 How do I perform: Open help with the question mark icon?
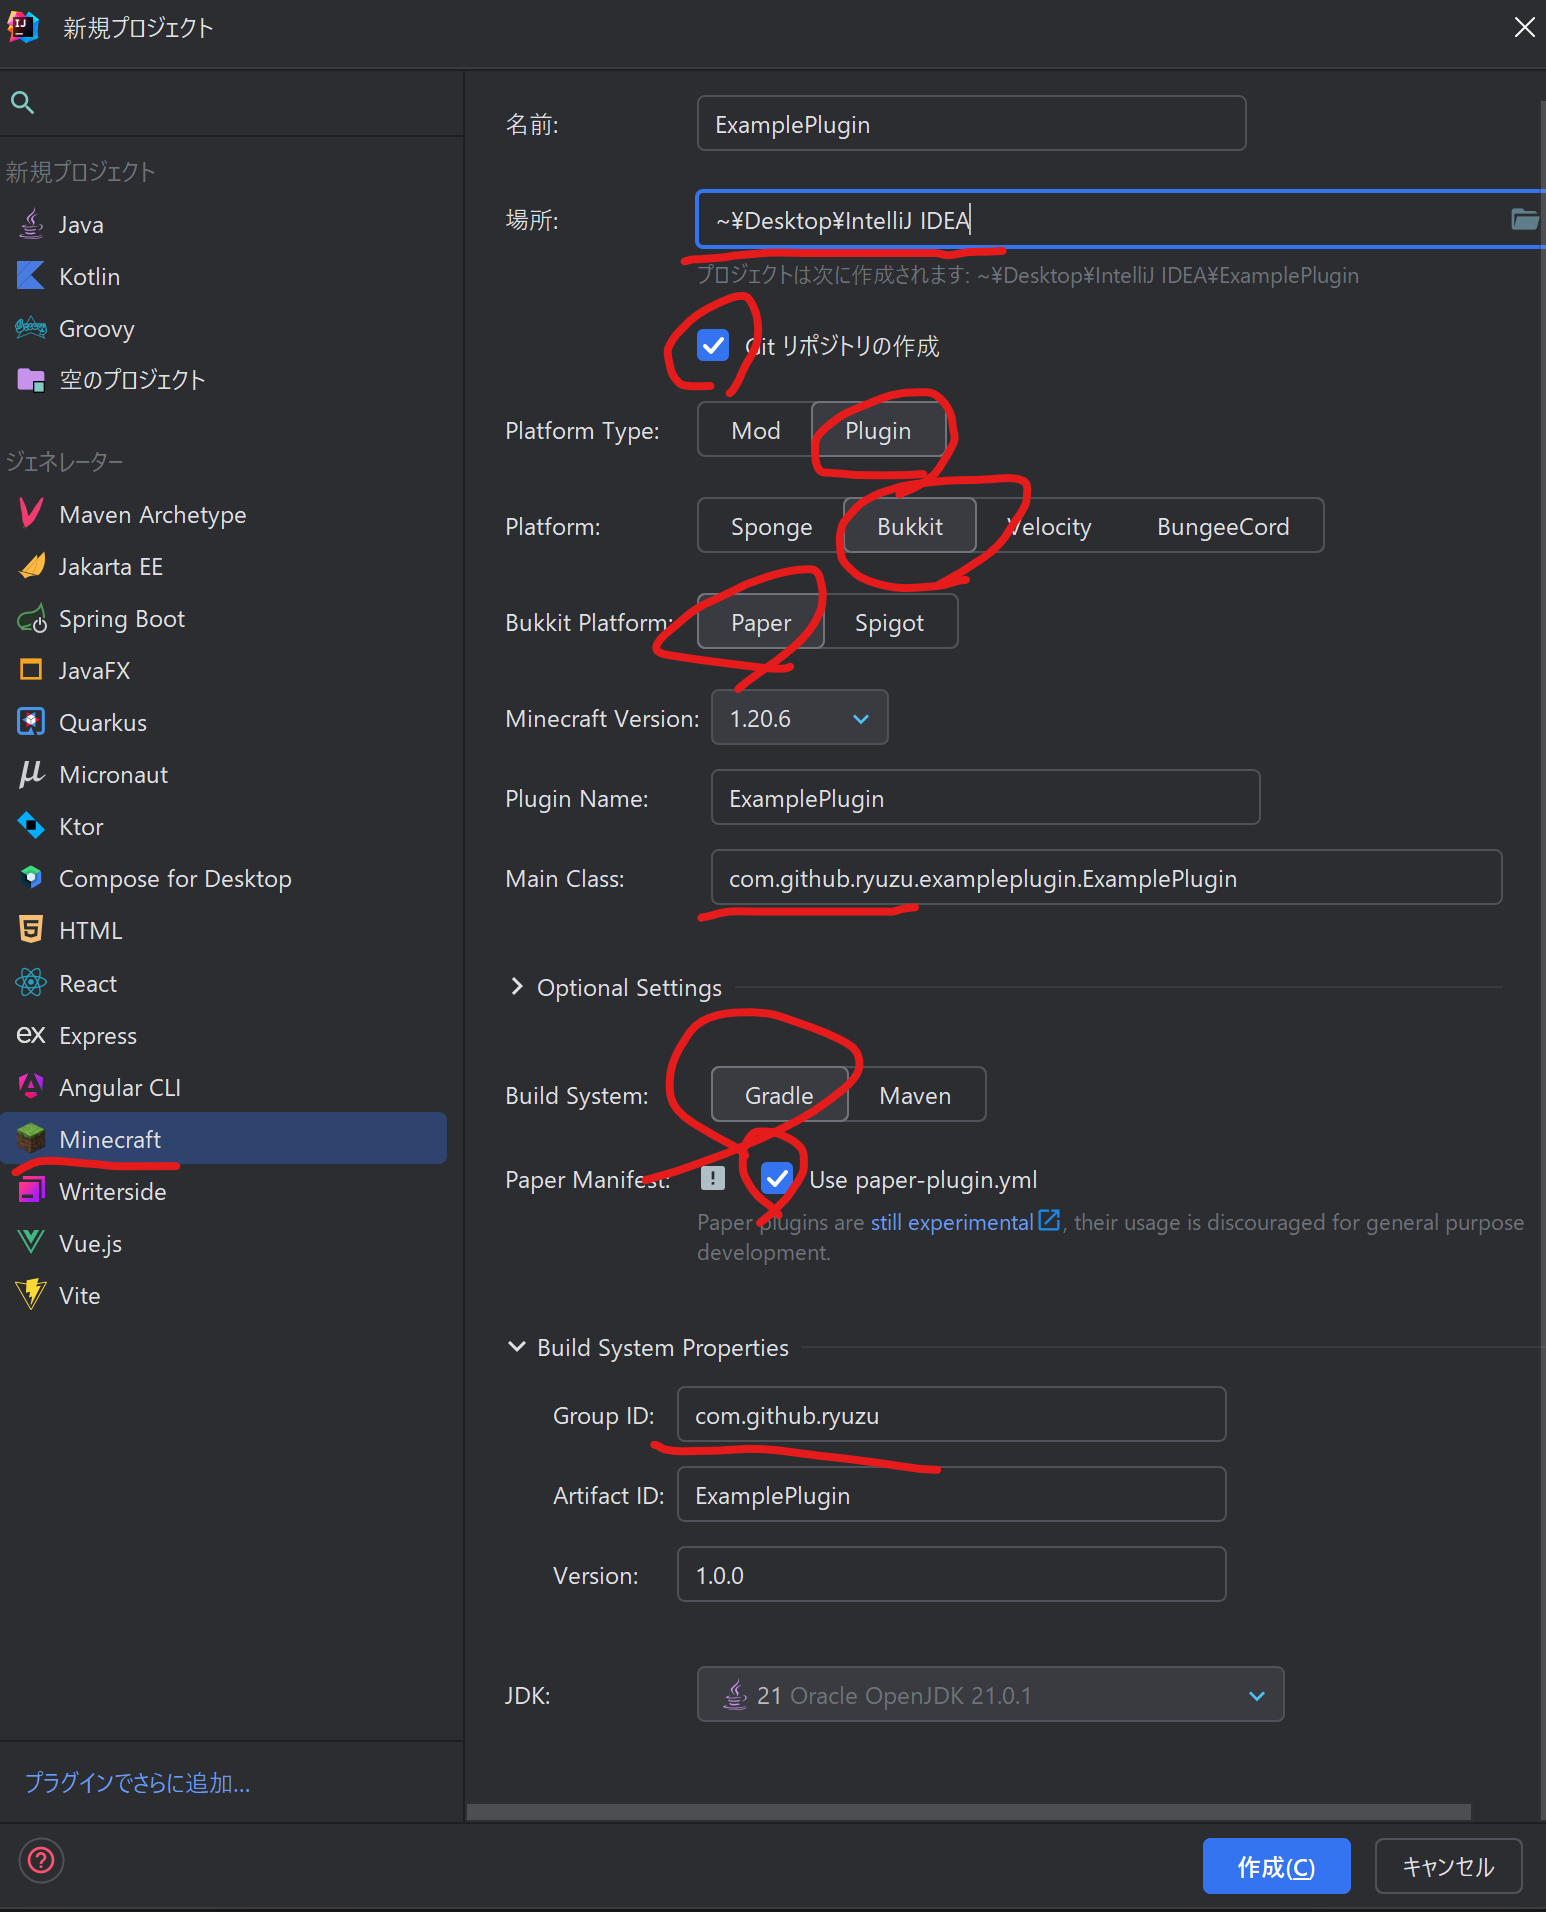(x=41, y=1861)
